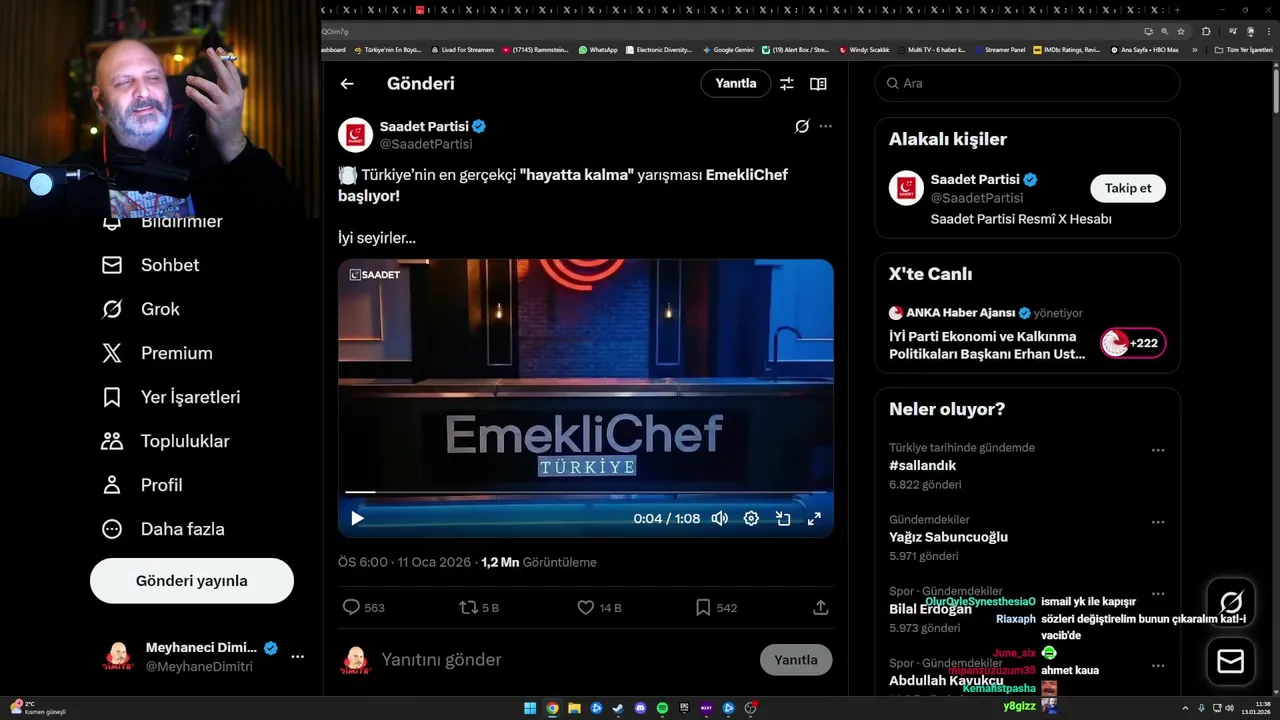
Task: Like the post showing 14 B
Action: tap(586, 607)
